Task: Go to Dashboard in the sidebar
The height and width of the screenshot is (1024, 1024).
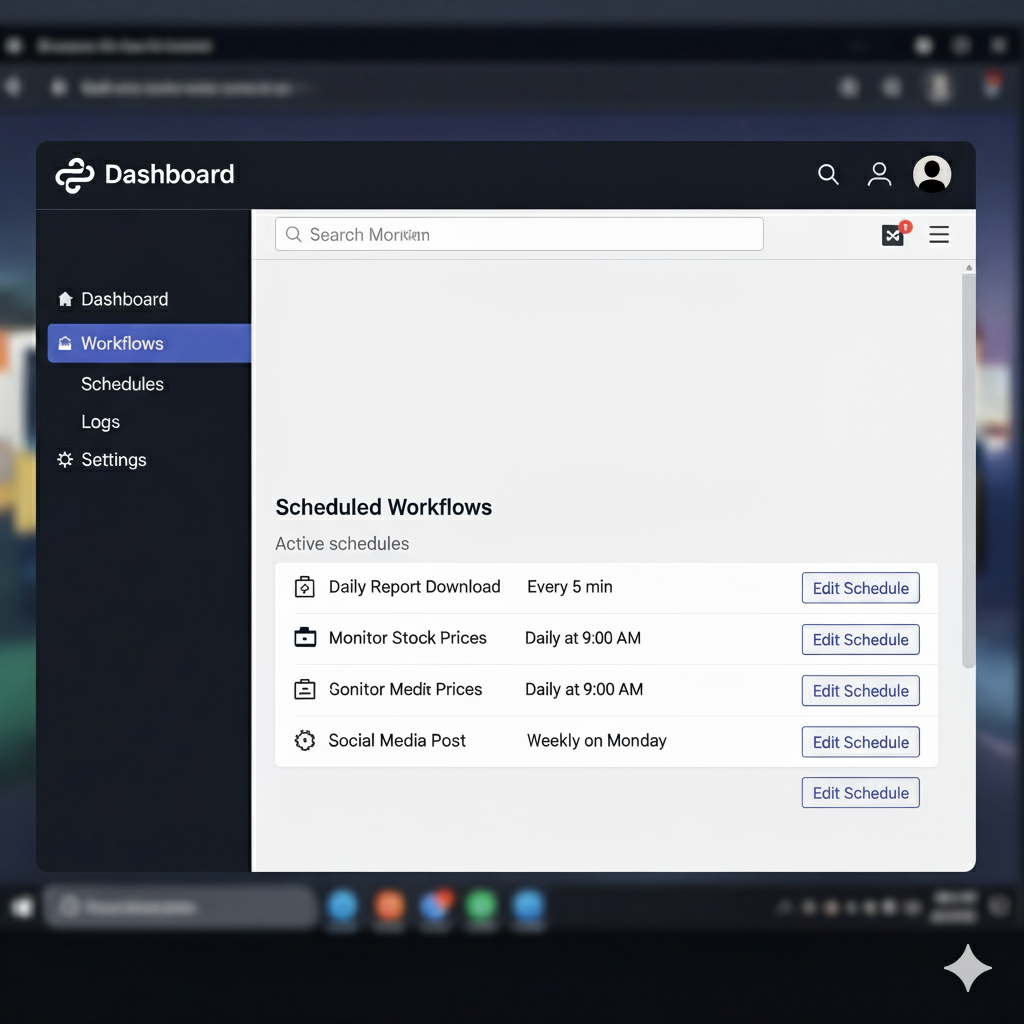Action: coord(124,299)
